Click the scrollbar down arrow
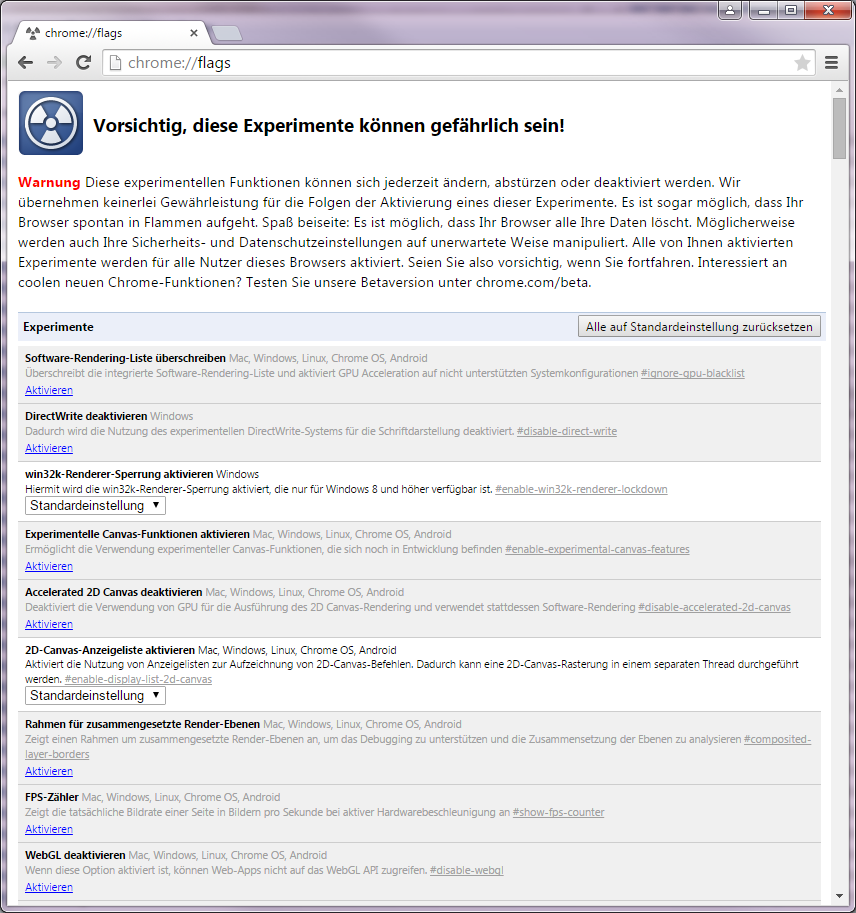856x913 pixels. [x=839, y=896]
